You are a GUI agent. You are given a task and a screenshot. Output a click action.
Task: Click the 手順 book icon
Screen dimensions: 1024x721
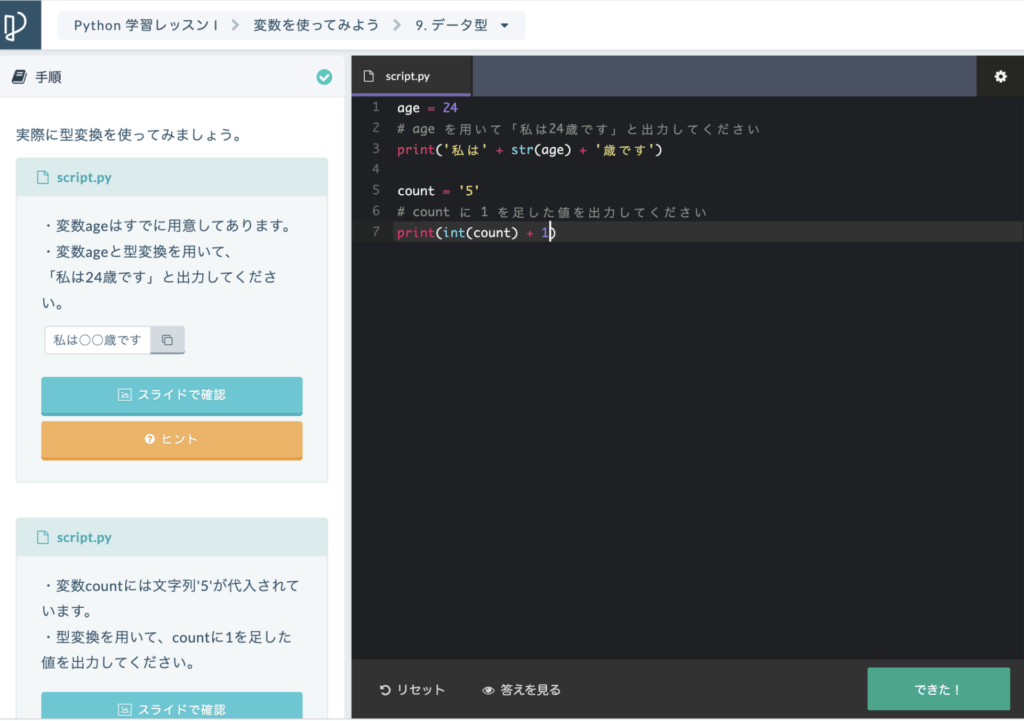(x=18, y=77)
